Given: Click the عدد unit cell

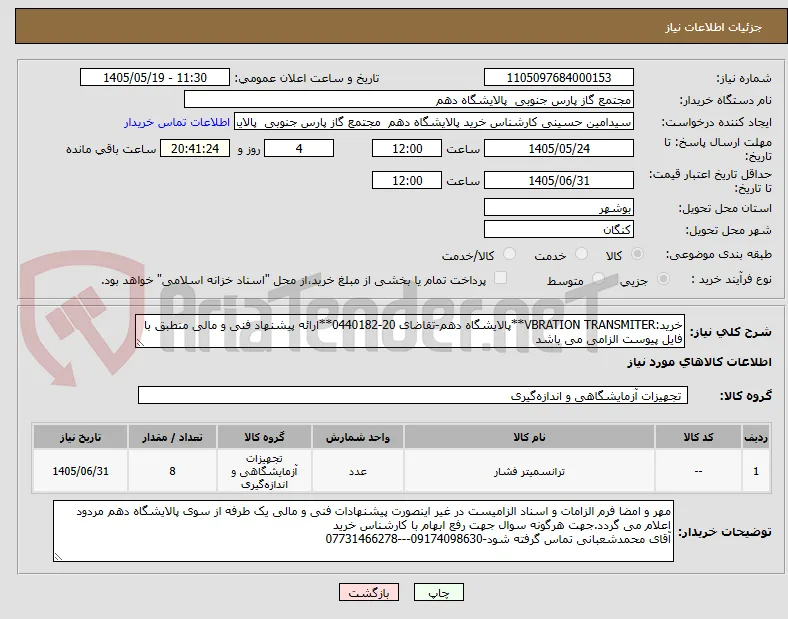Looking at the screenshot, I should [358, 471].
